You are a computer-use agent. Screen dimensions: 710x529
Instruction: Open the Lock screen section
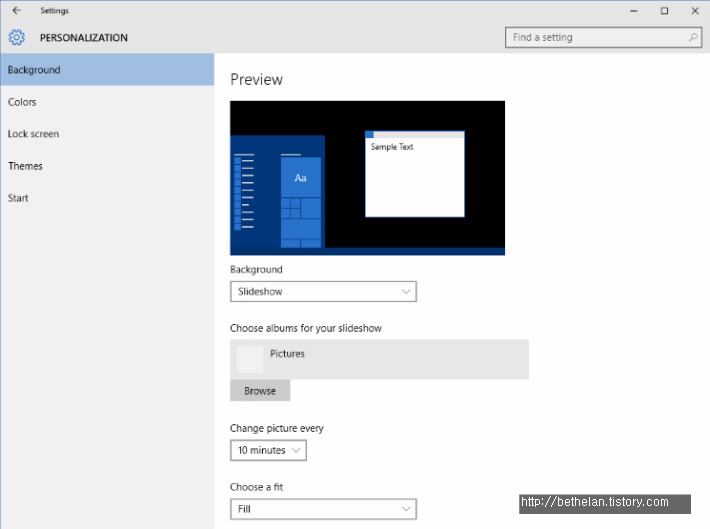point(107,134)
